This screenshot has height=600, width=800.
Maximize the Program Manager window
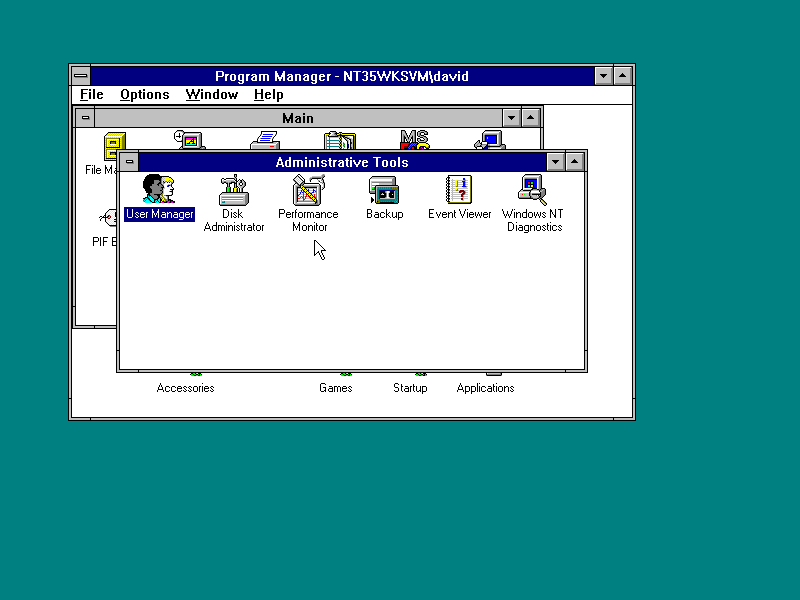point(623,76)
